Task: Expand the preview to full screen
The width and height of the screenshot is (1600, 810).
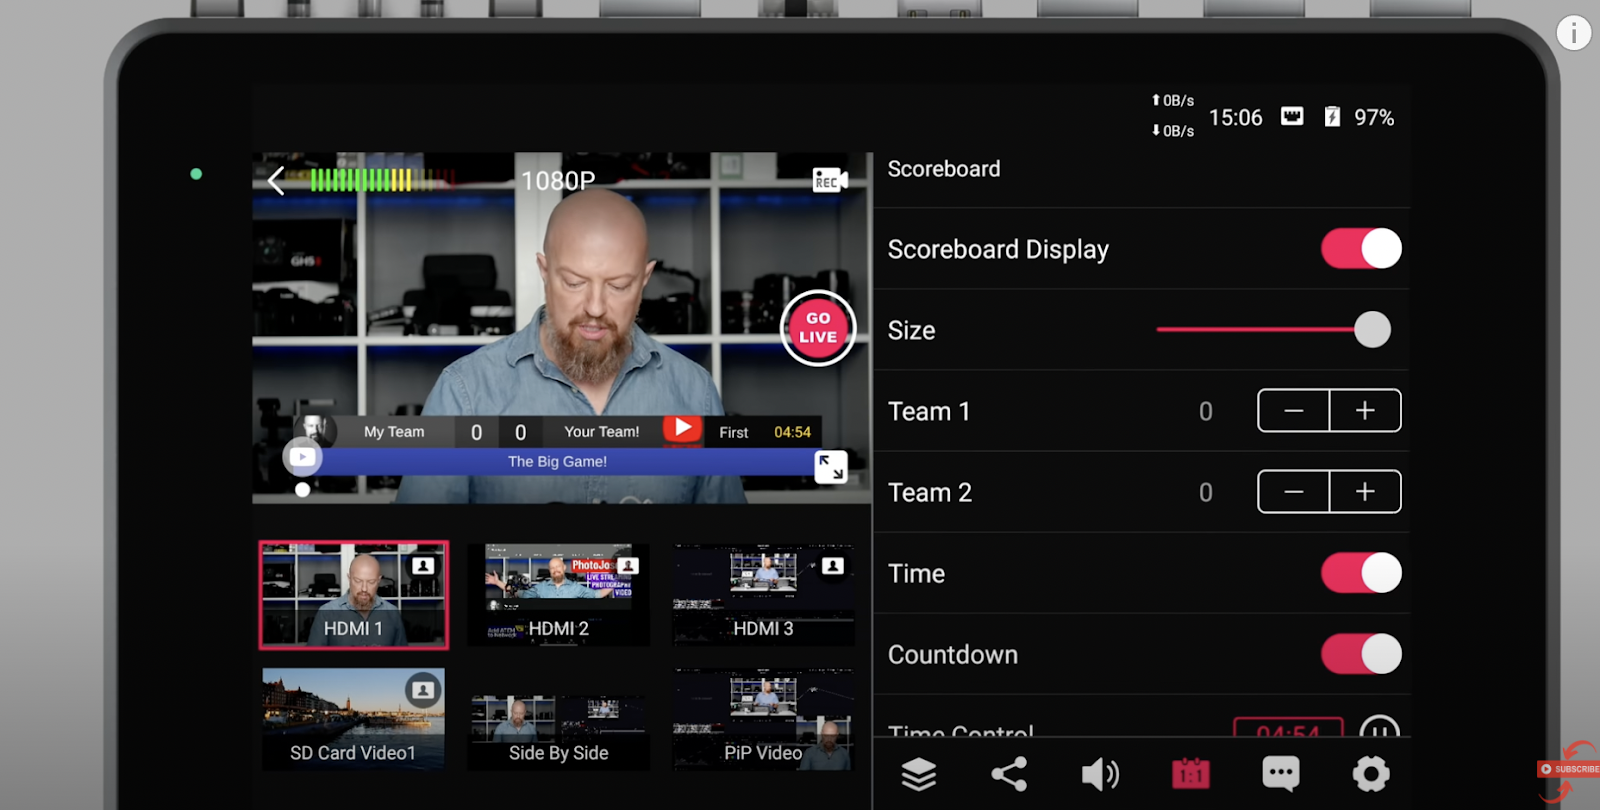Action: pyautogui.click(x=830, y=467)
